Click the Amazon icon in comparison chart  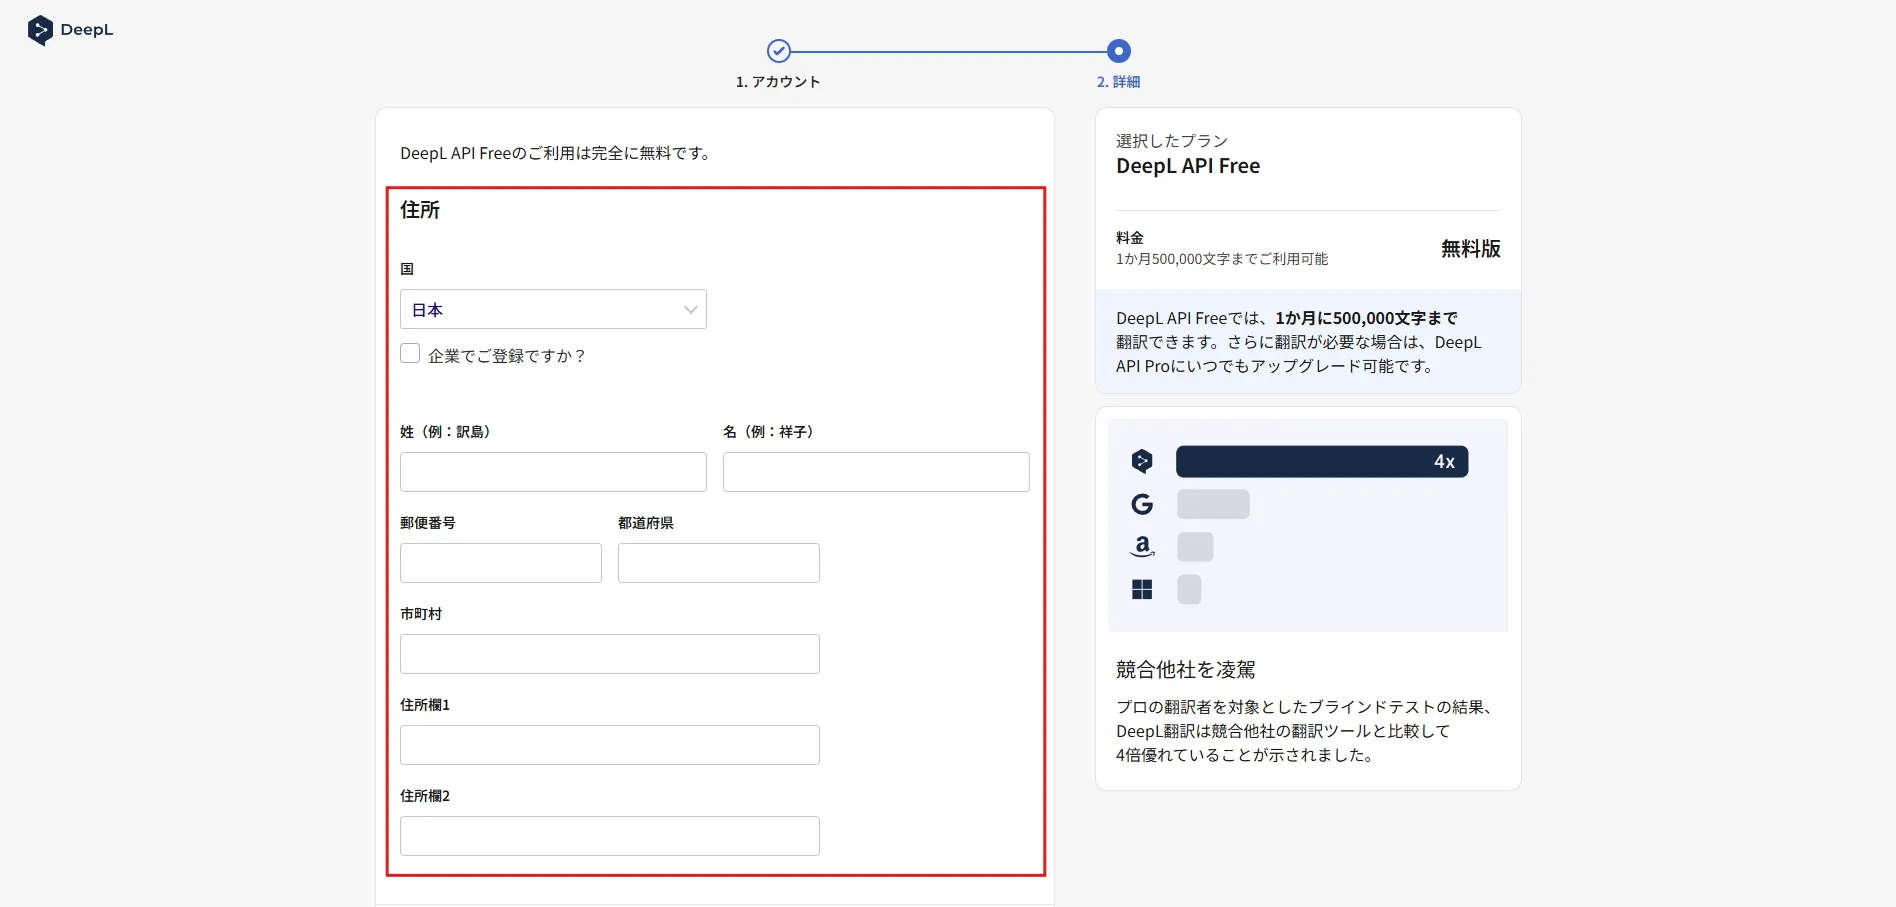pyautogui.click(x=1142, y=547)
